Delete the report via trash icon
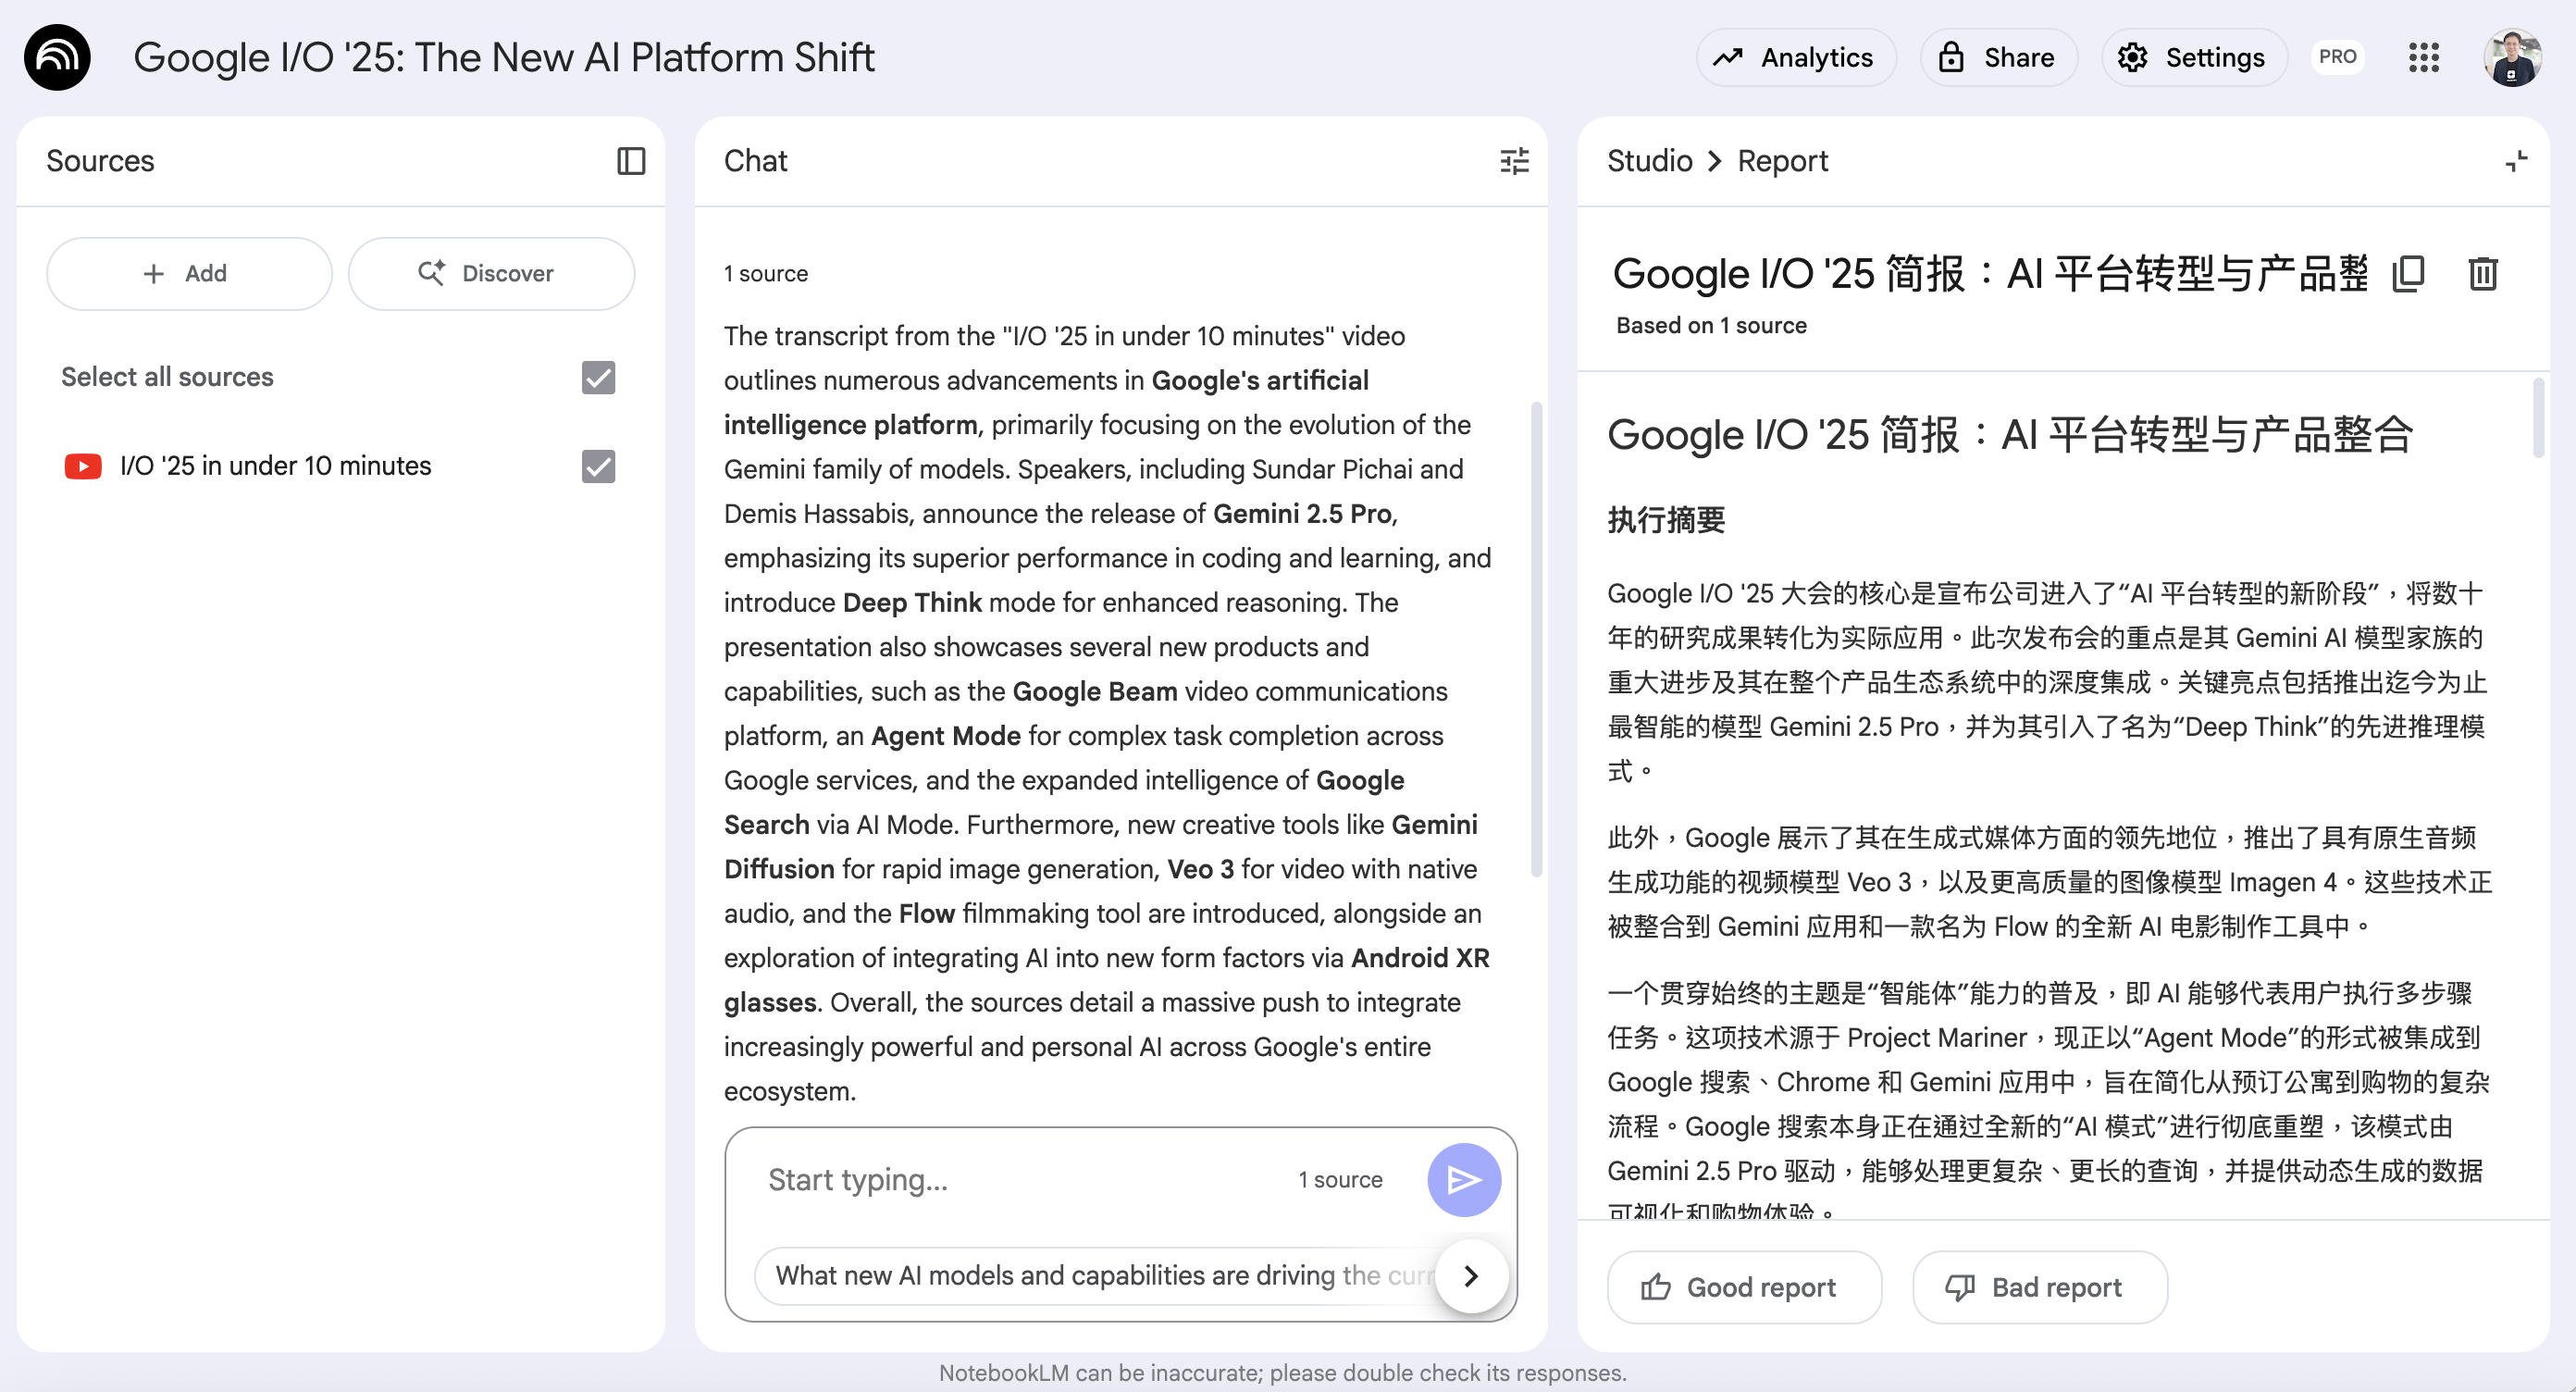The height and width of the screenshot is (1392, 2576). (x=2482, y=273)
